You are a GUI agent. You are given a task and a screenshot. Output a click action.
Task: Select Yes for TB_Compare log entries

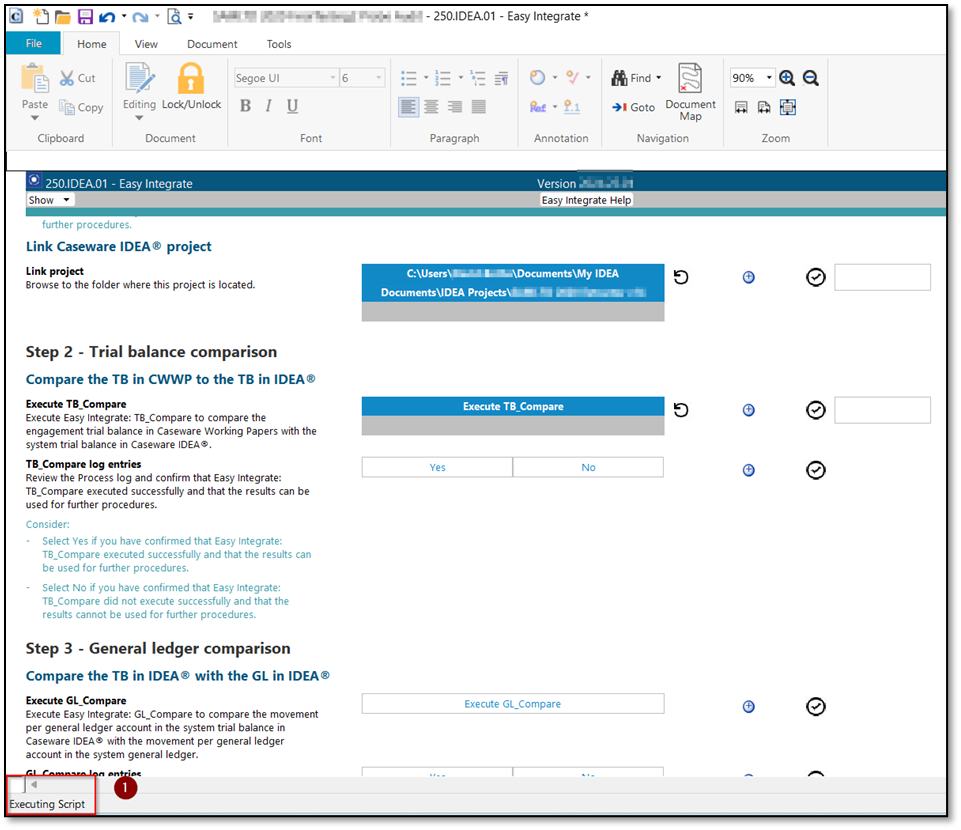point(437,467)
